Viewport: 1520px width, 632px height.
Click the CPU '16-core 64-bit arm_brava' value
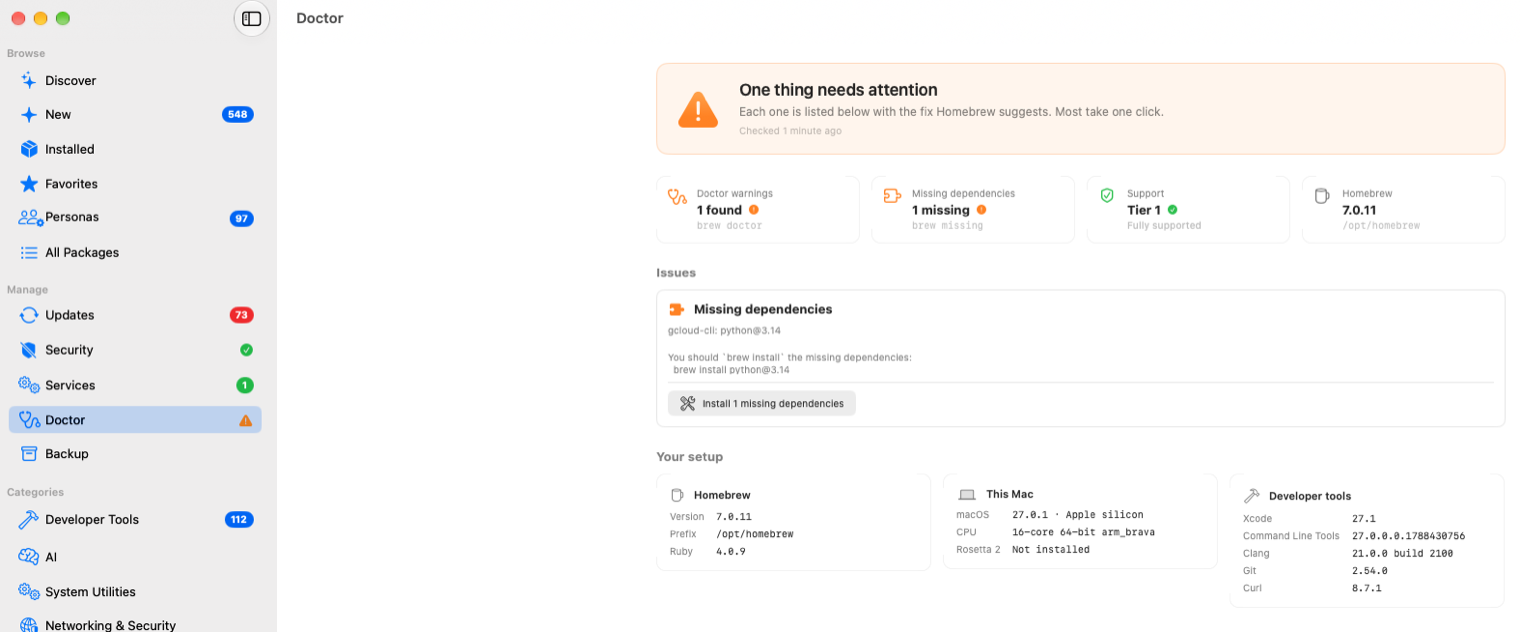click(x=1083, y=532)
